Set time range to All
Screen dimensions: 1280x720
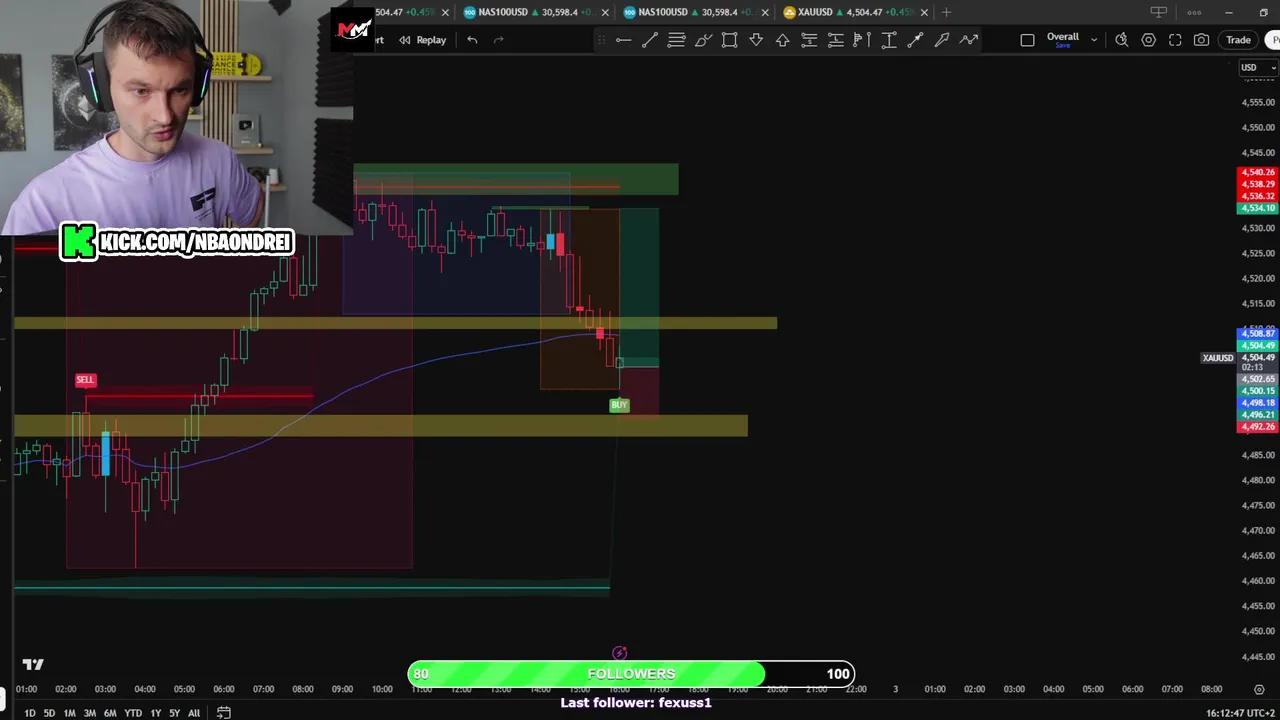194,713
